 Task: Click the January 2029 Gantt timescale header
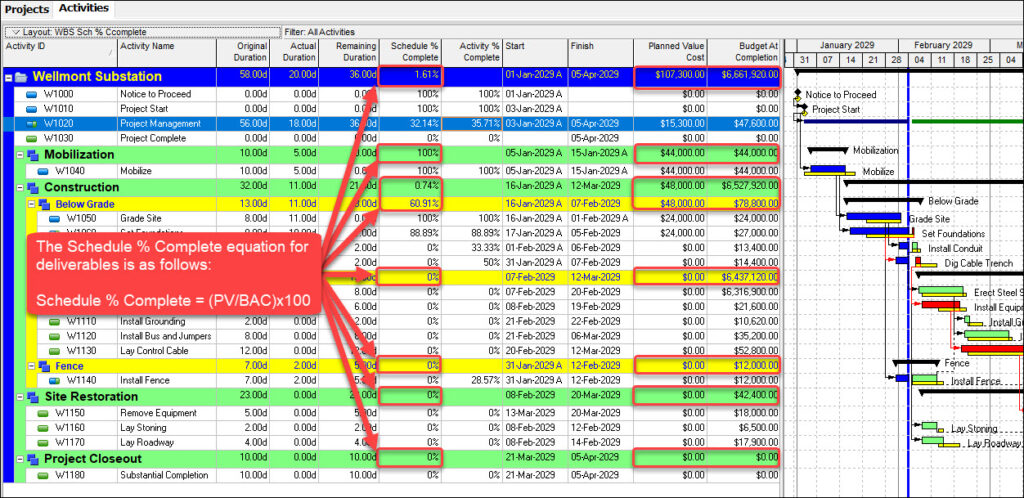(x=848, y=46)
